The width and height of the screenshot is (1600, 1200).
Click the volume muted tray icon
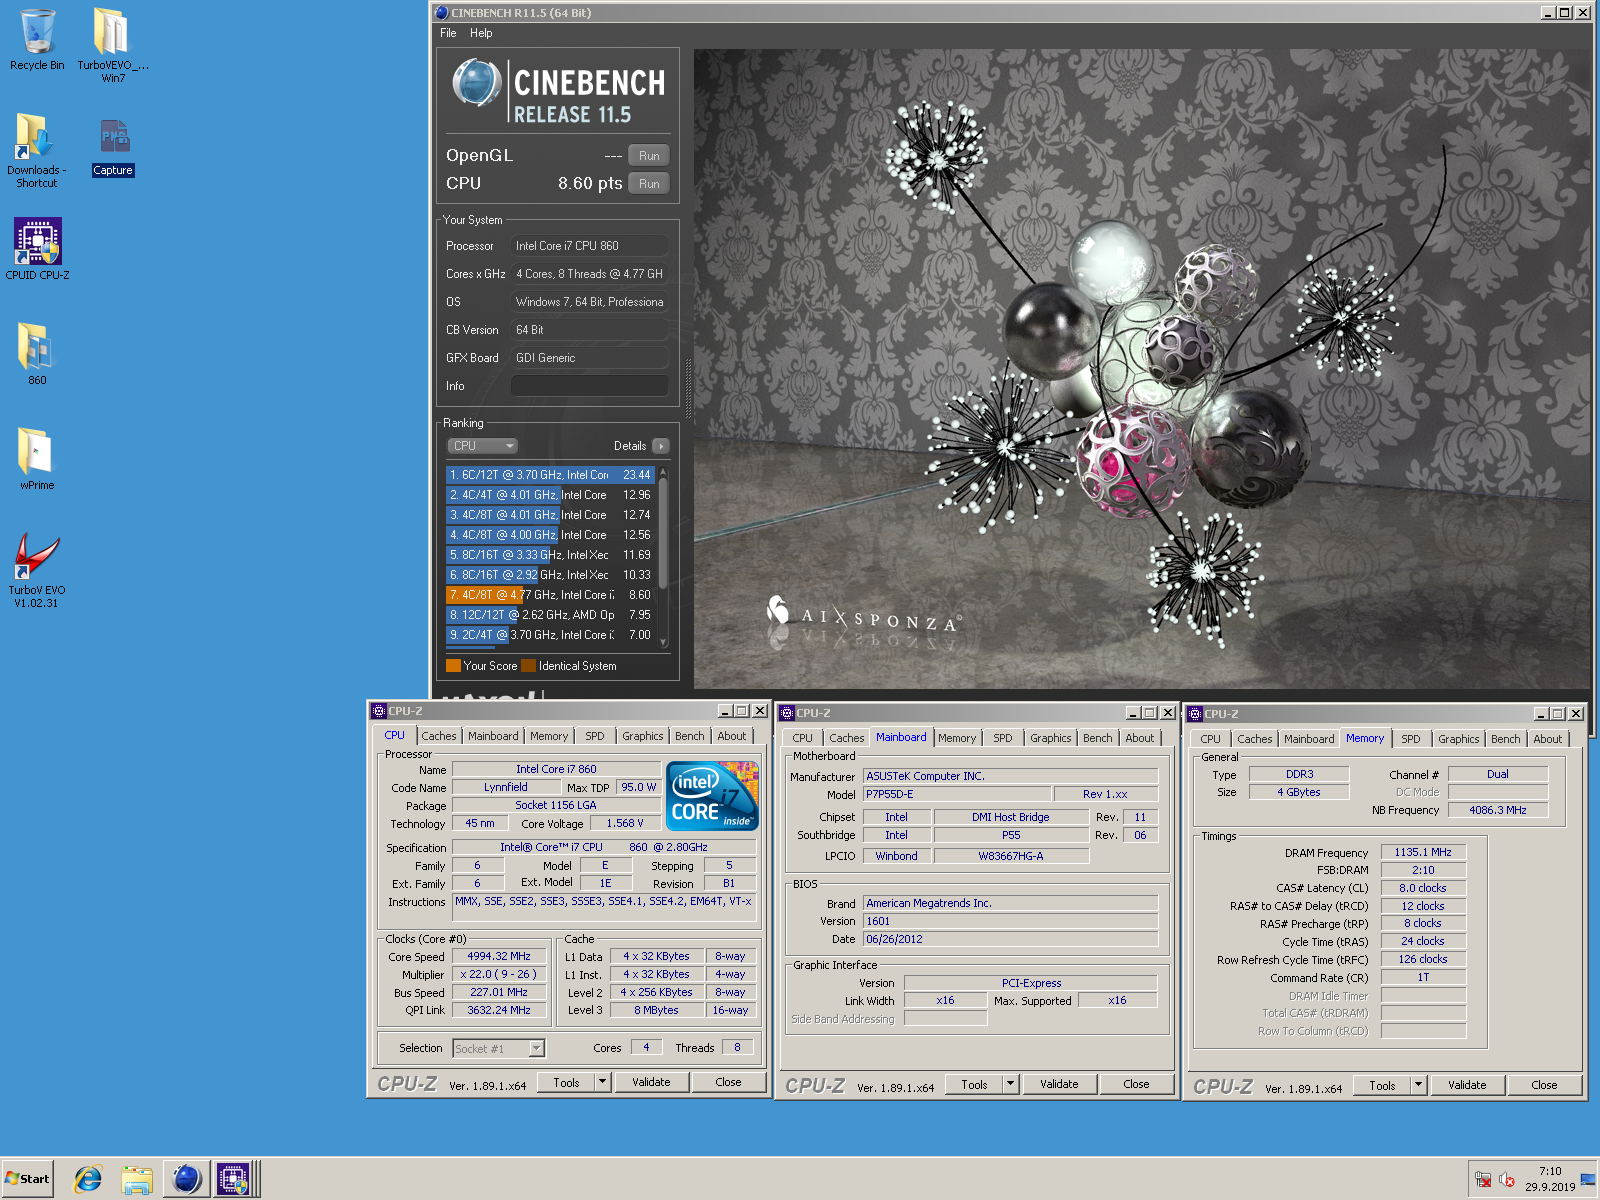[x=1506, y=1180]
